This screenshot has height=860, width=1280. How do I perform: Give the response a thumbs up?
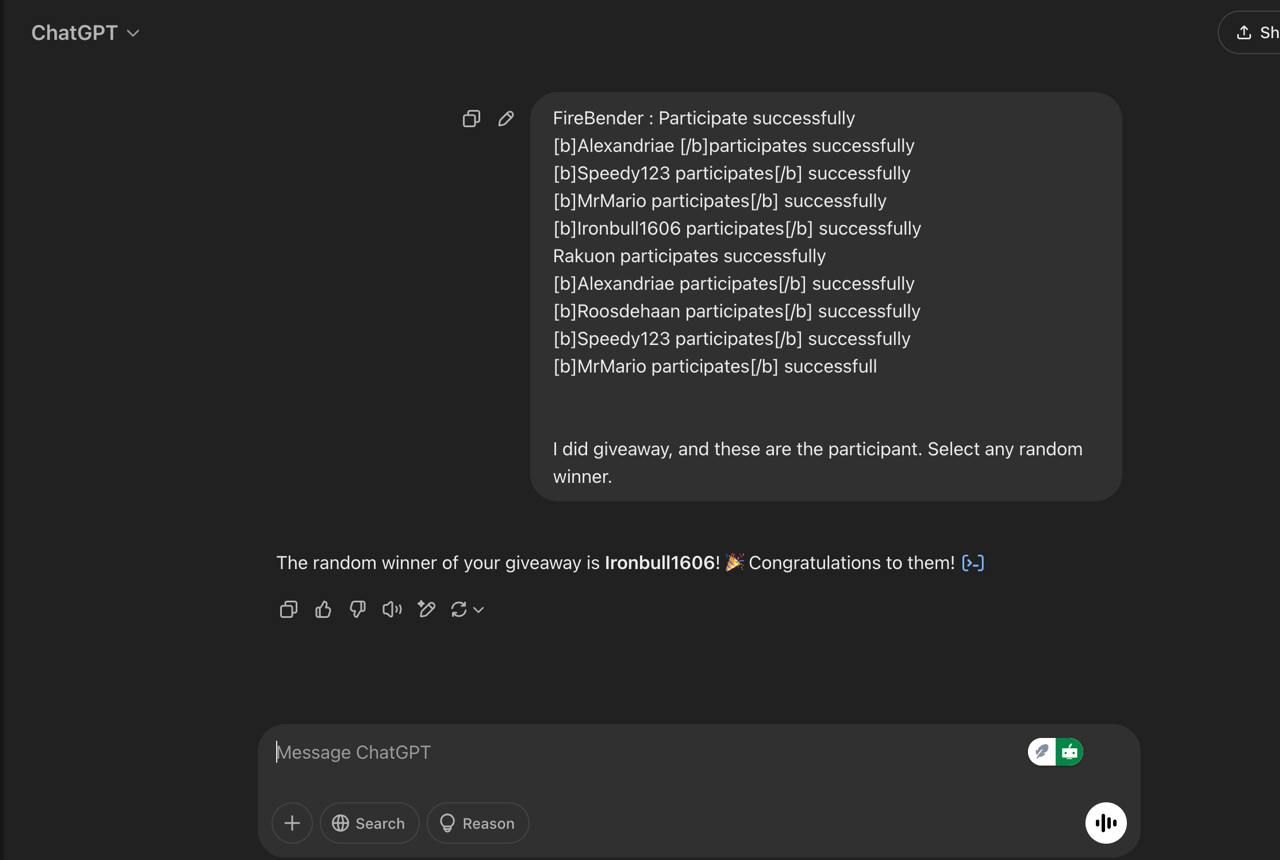(323, 609)
